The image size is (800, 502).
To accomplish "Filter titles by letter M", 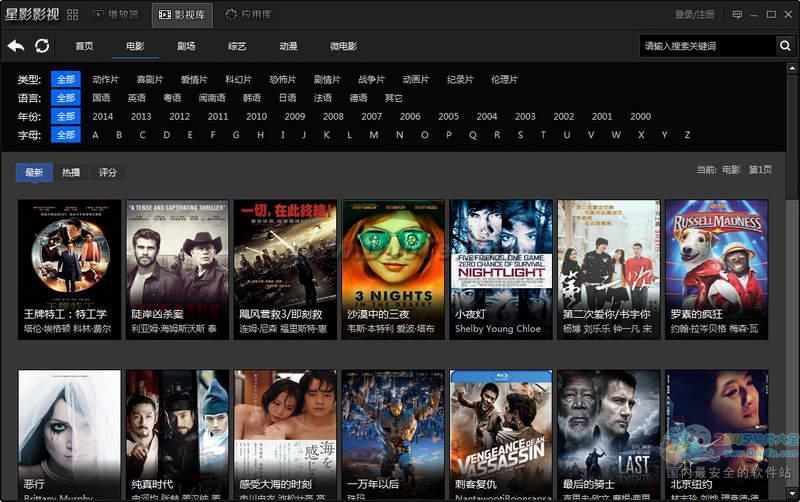I will pyautogui.click(x=374, y=135).
